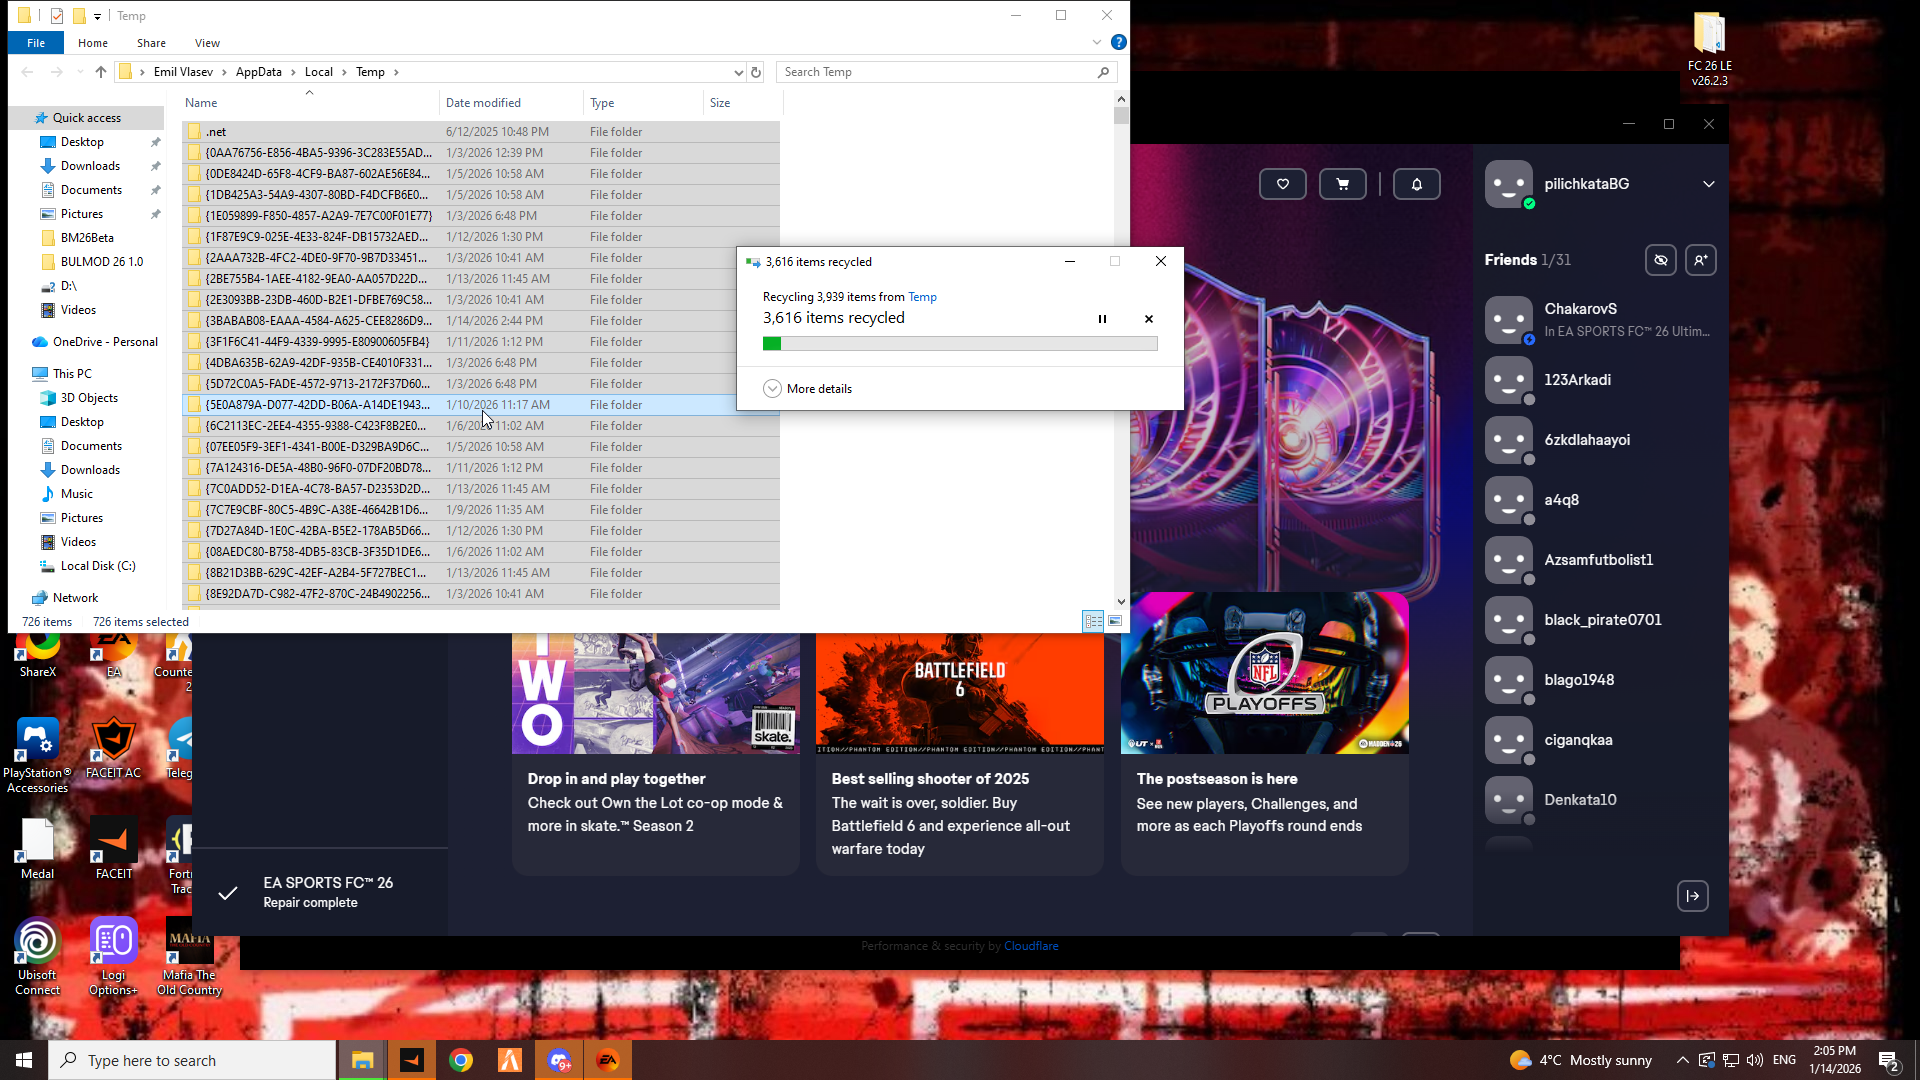Open the File menu
Screen dimensions: 1920x1080
pyautogui.click(x=36, y=43)
